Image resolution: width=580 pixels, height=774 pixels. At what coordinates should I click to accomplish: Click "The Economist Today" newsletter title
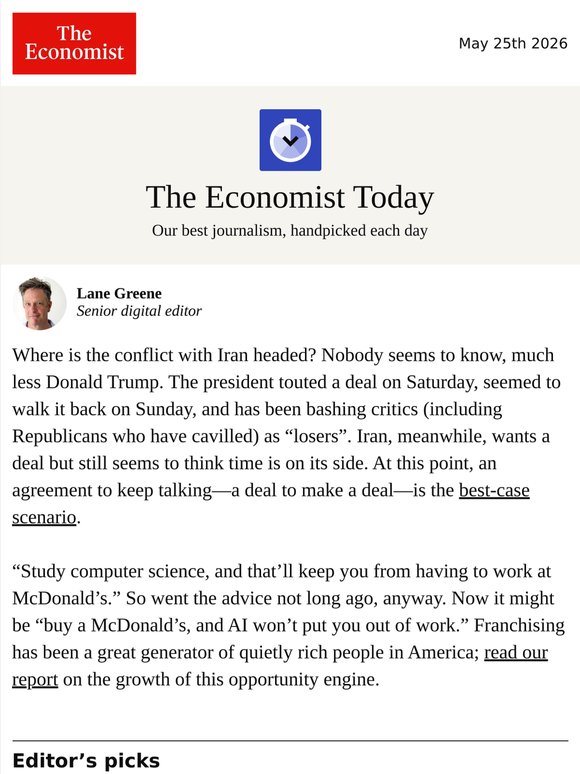pyautogui.click(x=290, y=197)
